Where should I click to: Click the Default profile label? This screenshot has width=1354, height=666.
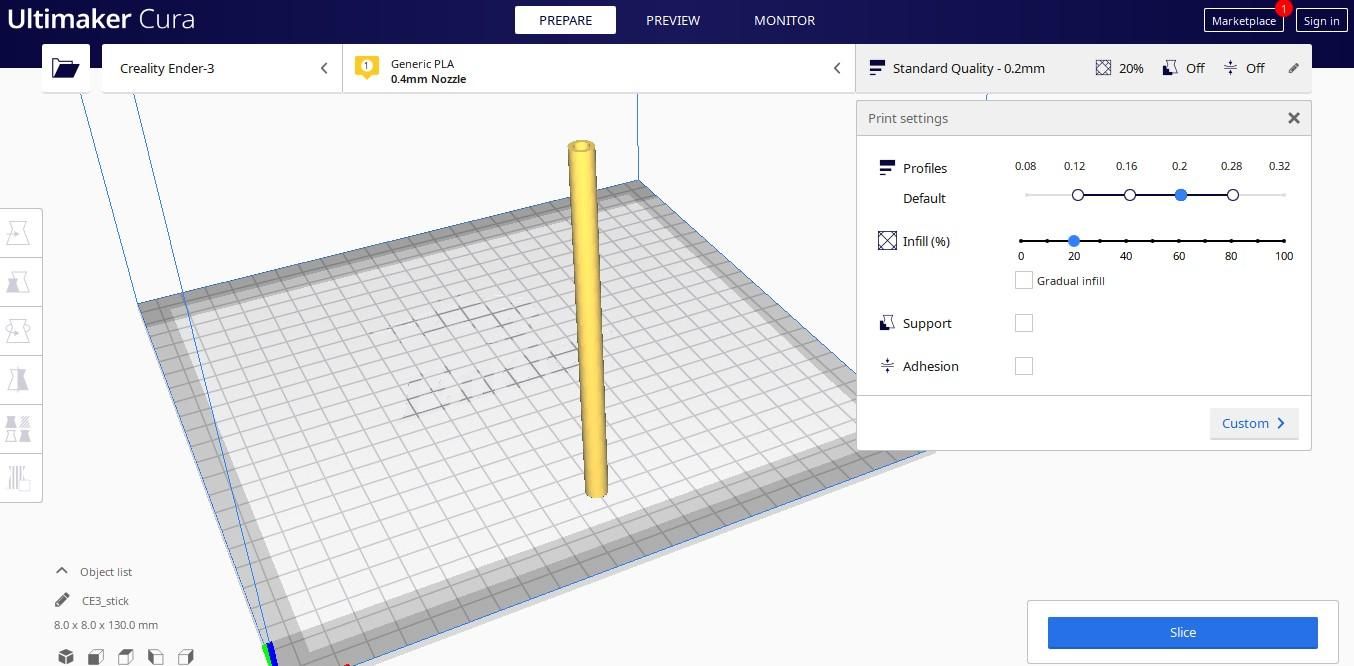[924, 198]
